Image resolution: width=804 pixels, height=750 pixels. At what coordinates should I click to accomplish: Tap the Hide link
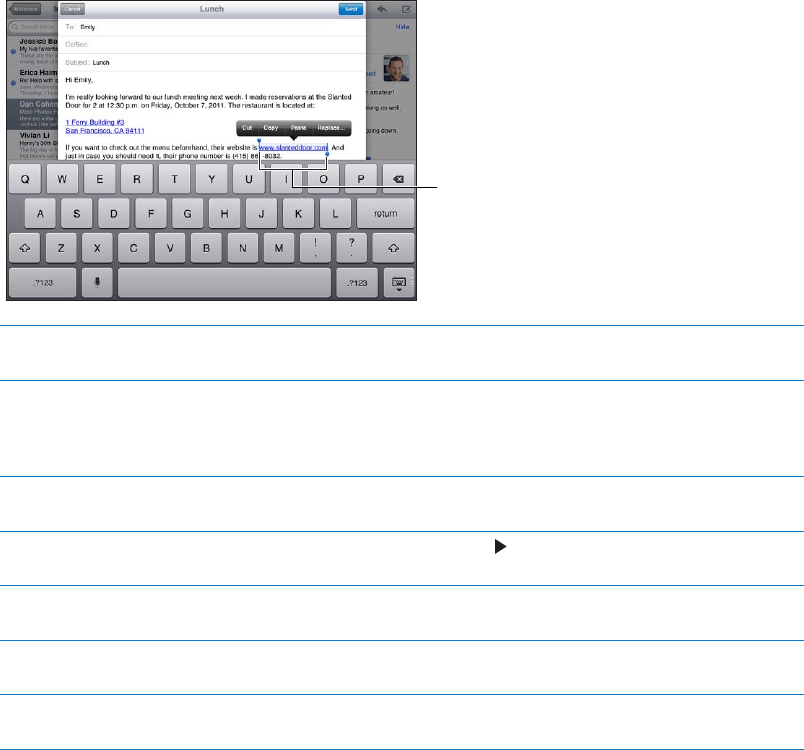402,27
